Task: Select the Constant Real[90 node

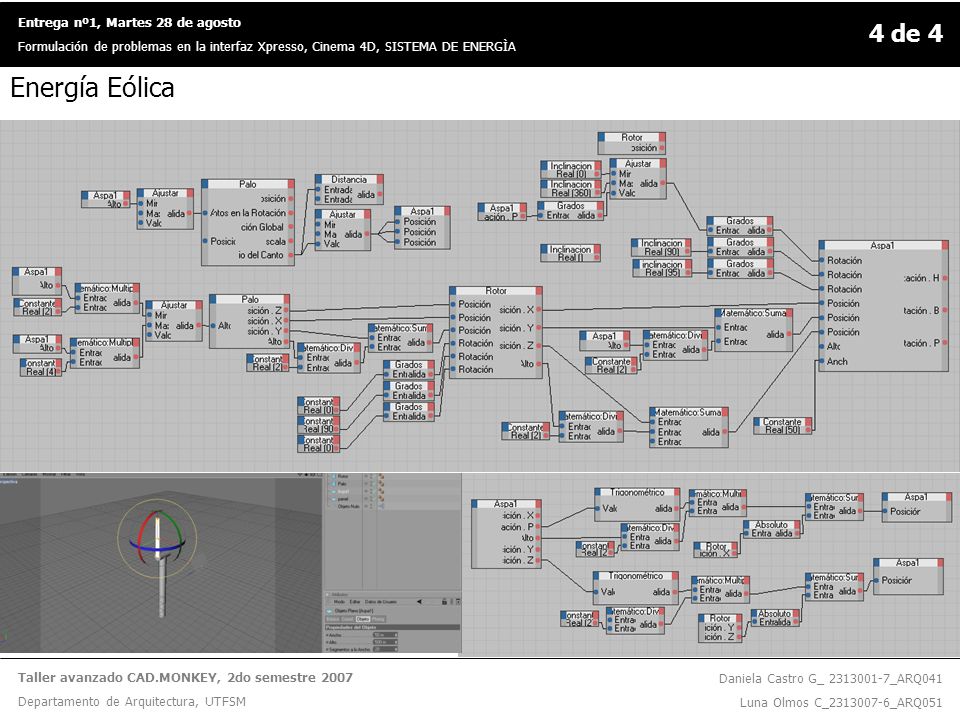Action: (x=318, y=424)
